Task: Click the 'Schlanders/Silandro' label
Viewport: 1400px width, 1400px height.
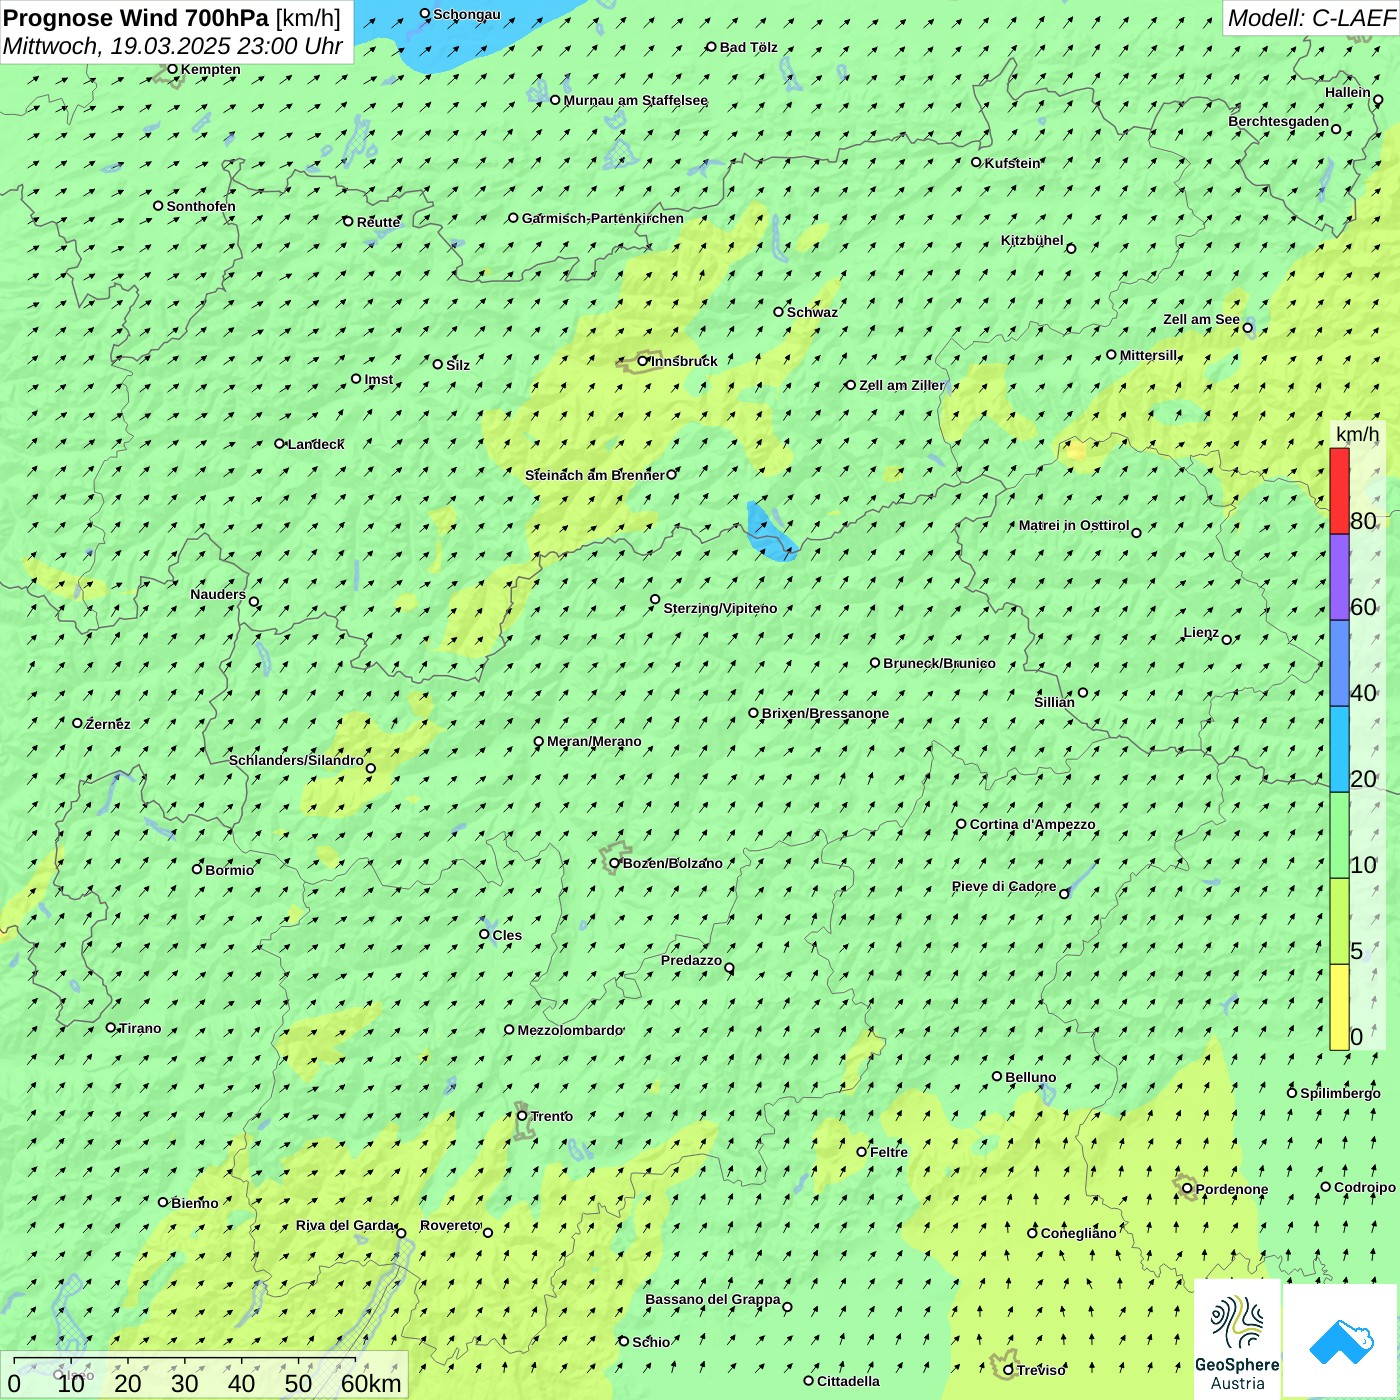Action: coord(296,760)
